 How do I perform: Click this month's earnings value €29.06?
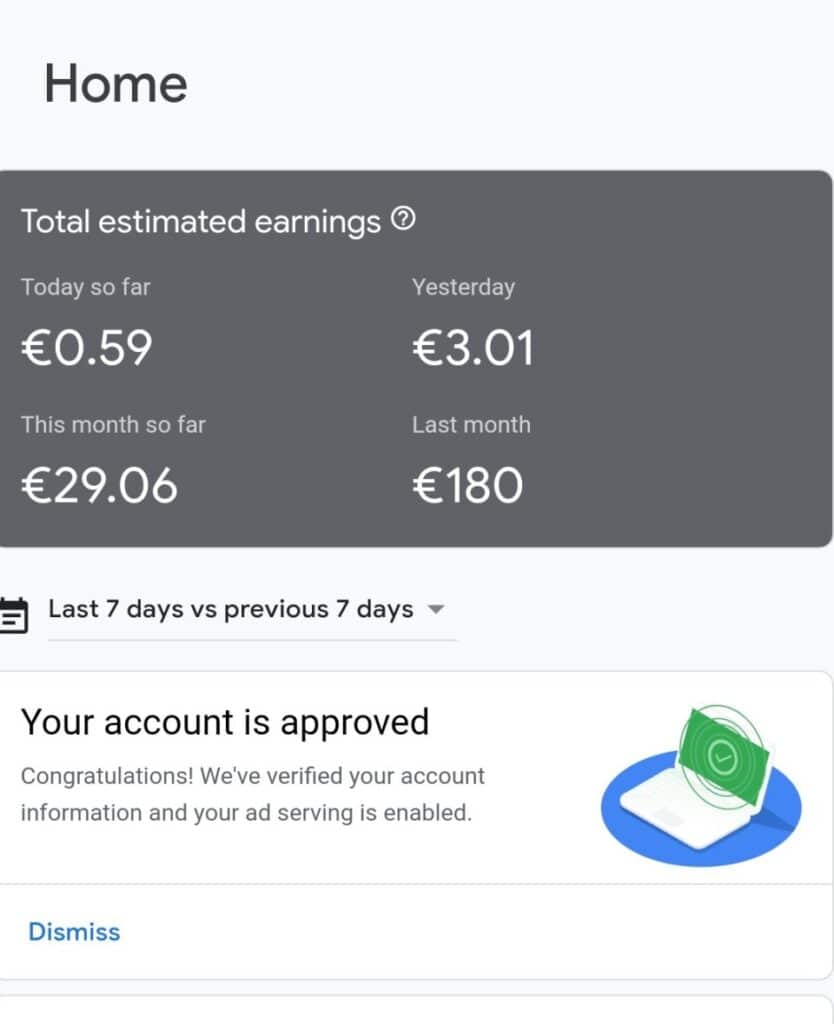point(99,486)
